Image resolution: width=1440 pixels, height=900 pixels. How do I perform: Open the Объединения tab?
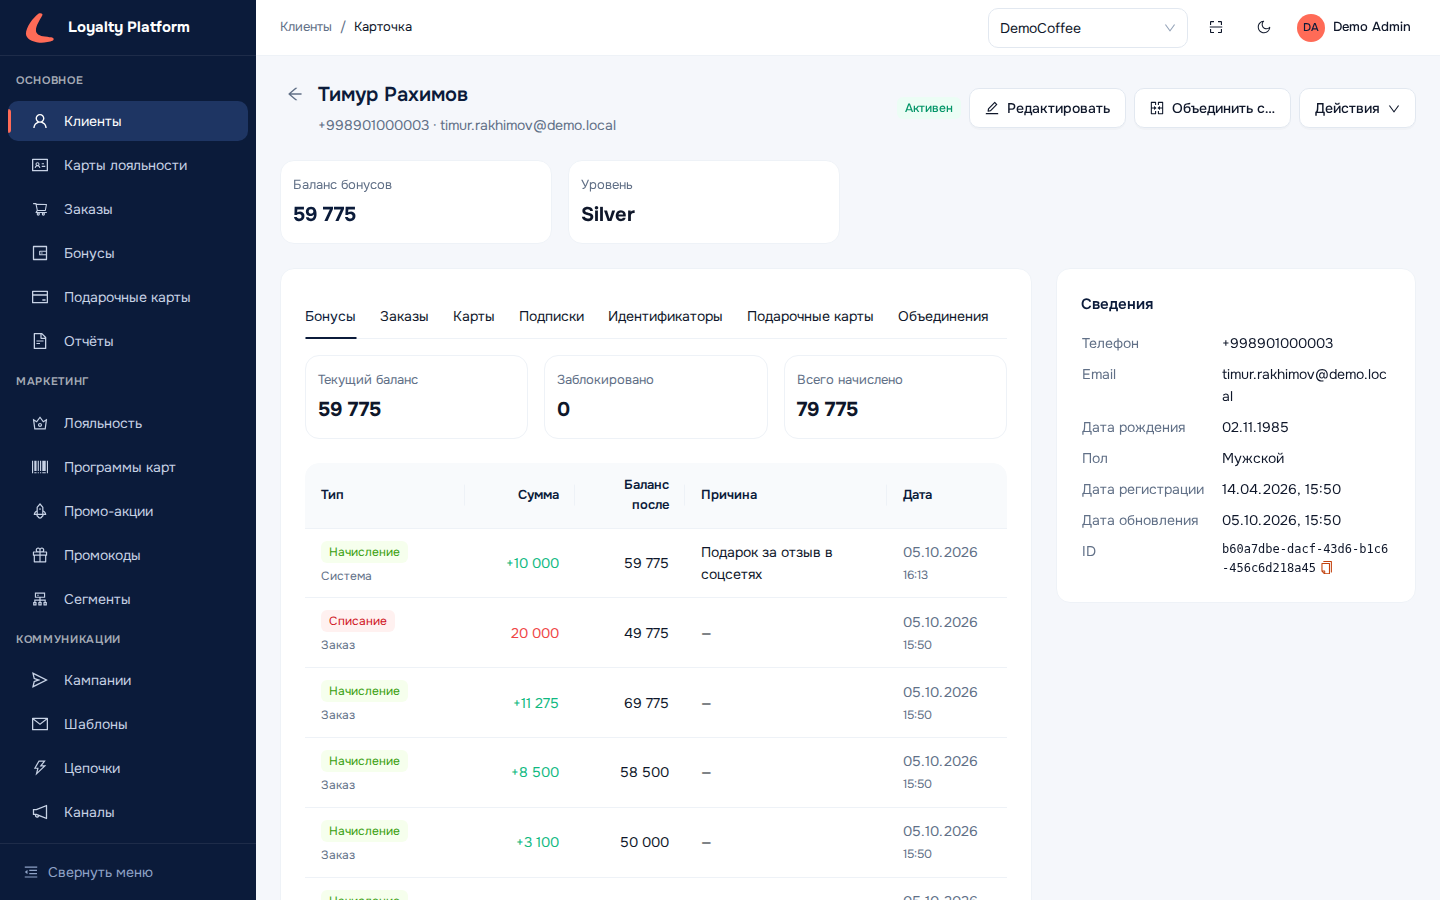pos(943,316)
